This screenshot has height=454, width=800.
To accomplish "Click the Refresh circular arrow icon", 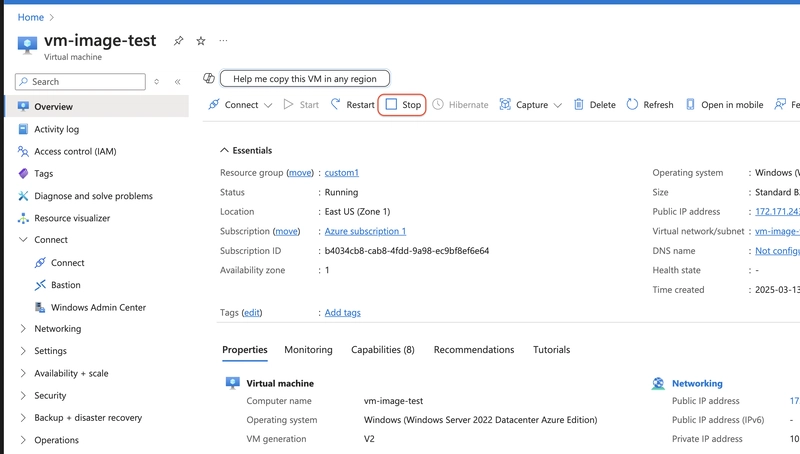I will click(x=632, y=105).
